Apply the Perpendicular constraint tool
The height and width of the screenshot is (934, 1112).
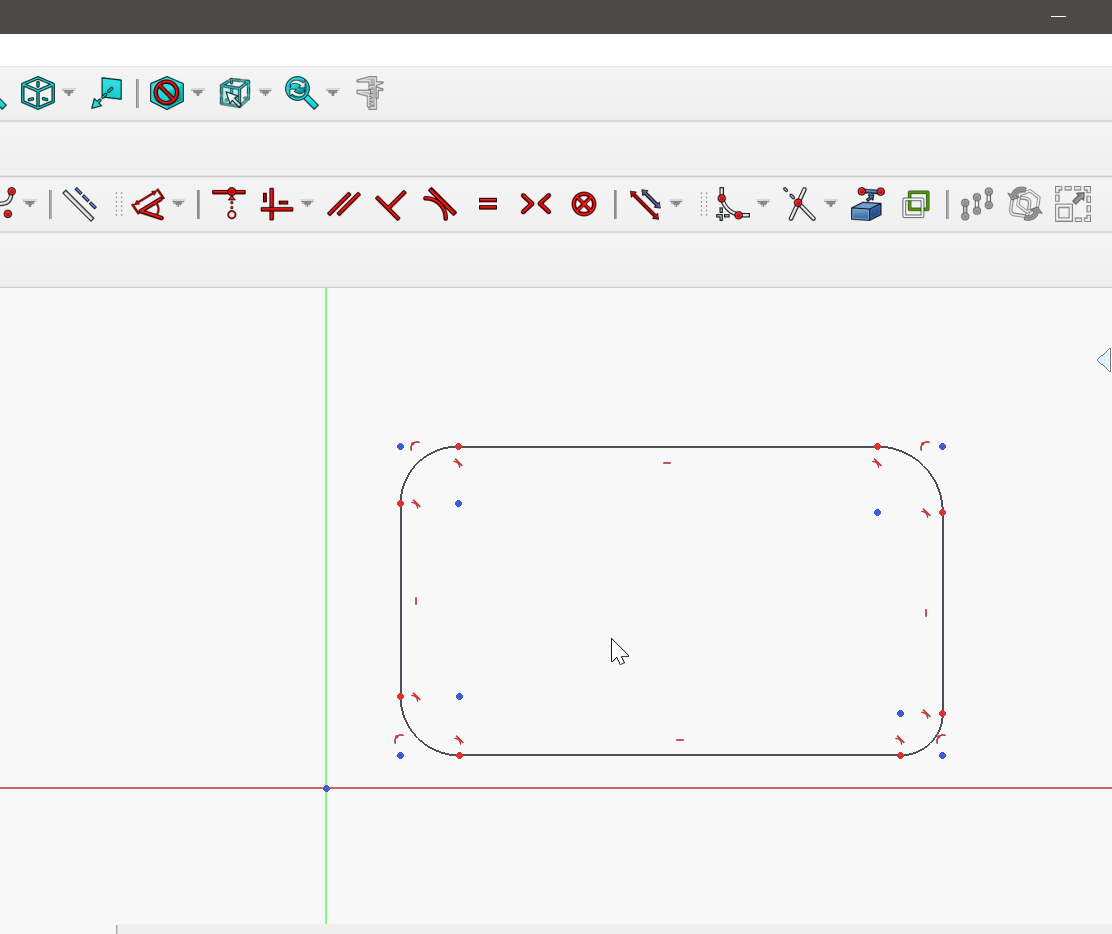pyautogui.click(x=391, y=205)
